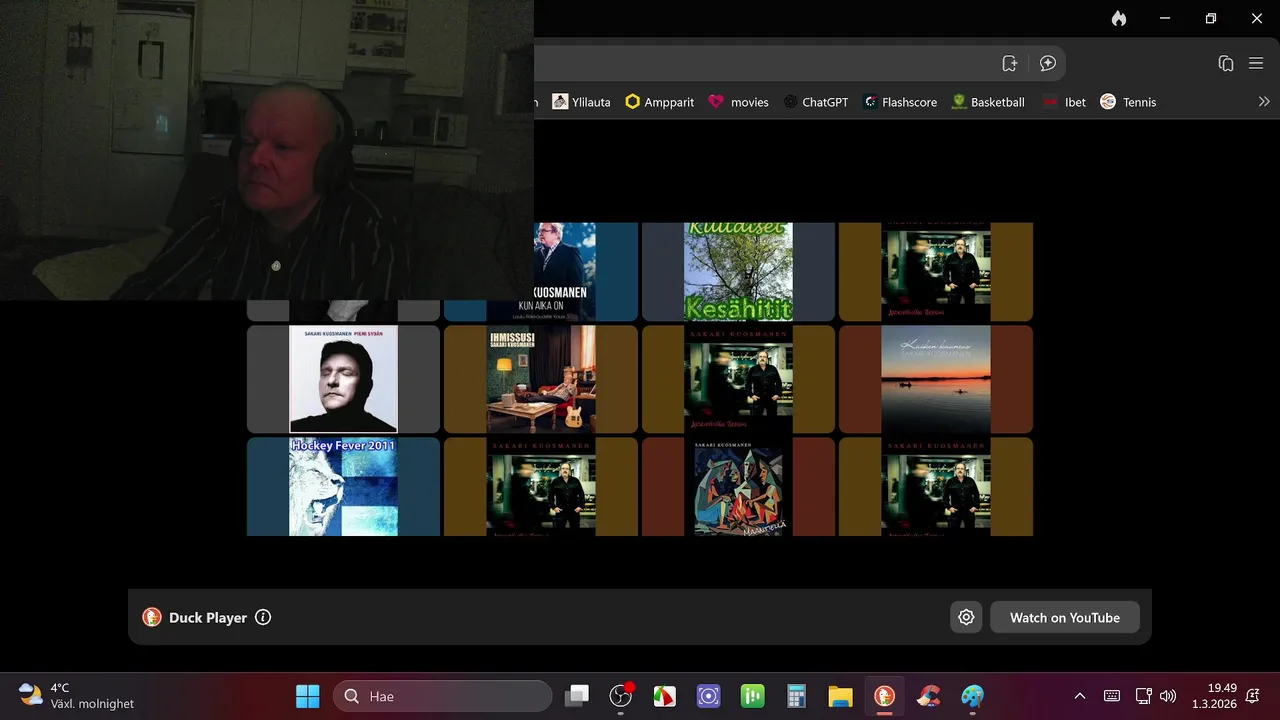Open OBS Studio from the taskbar
This screenshot has width=1280, height=720.
(621, 696)
